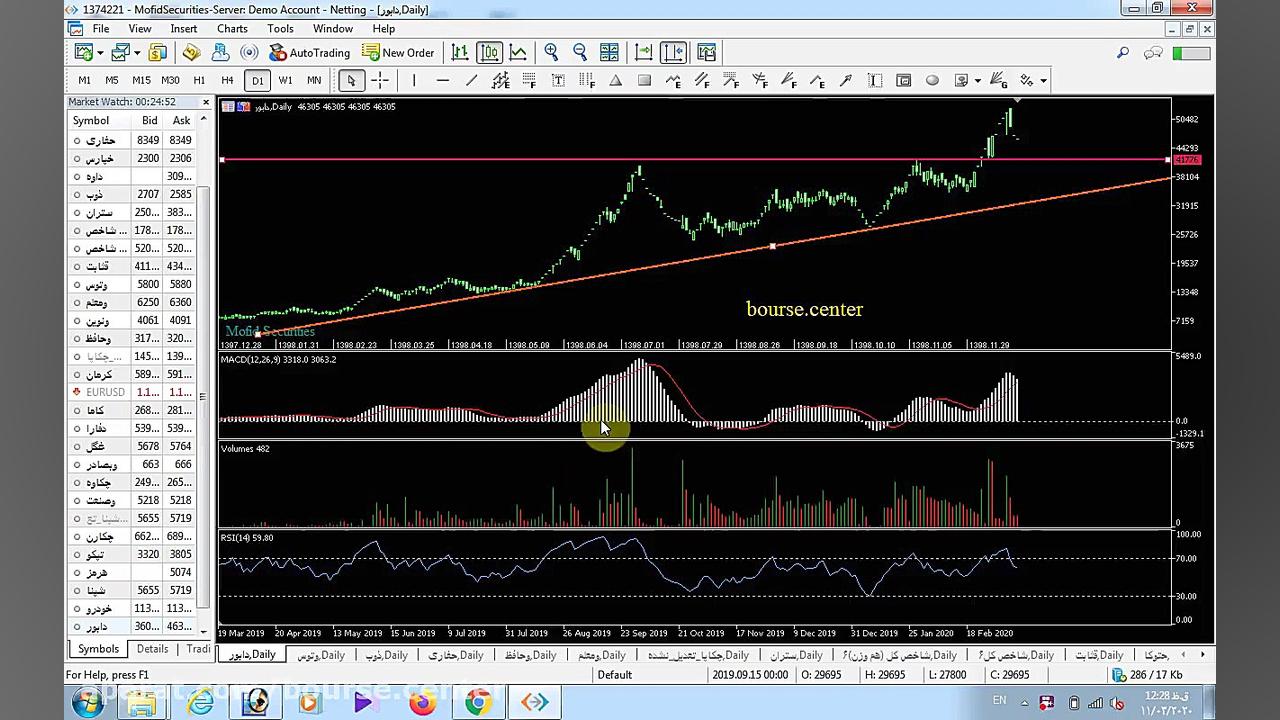This screenshot has width=1280, height=720.
Task: Open the Tools menu
Action: [280, 29]
